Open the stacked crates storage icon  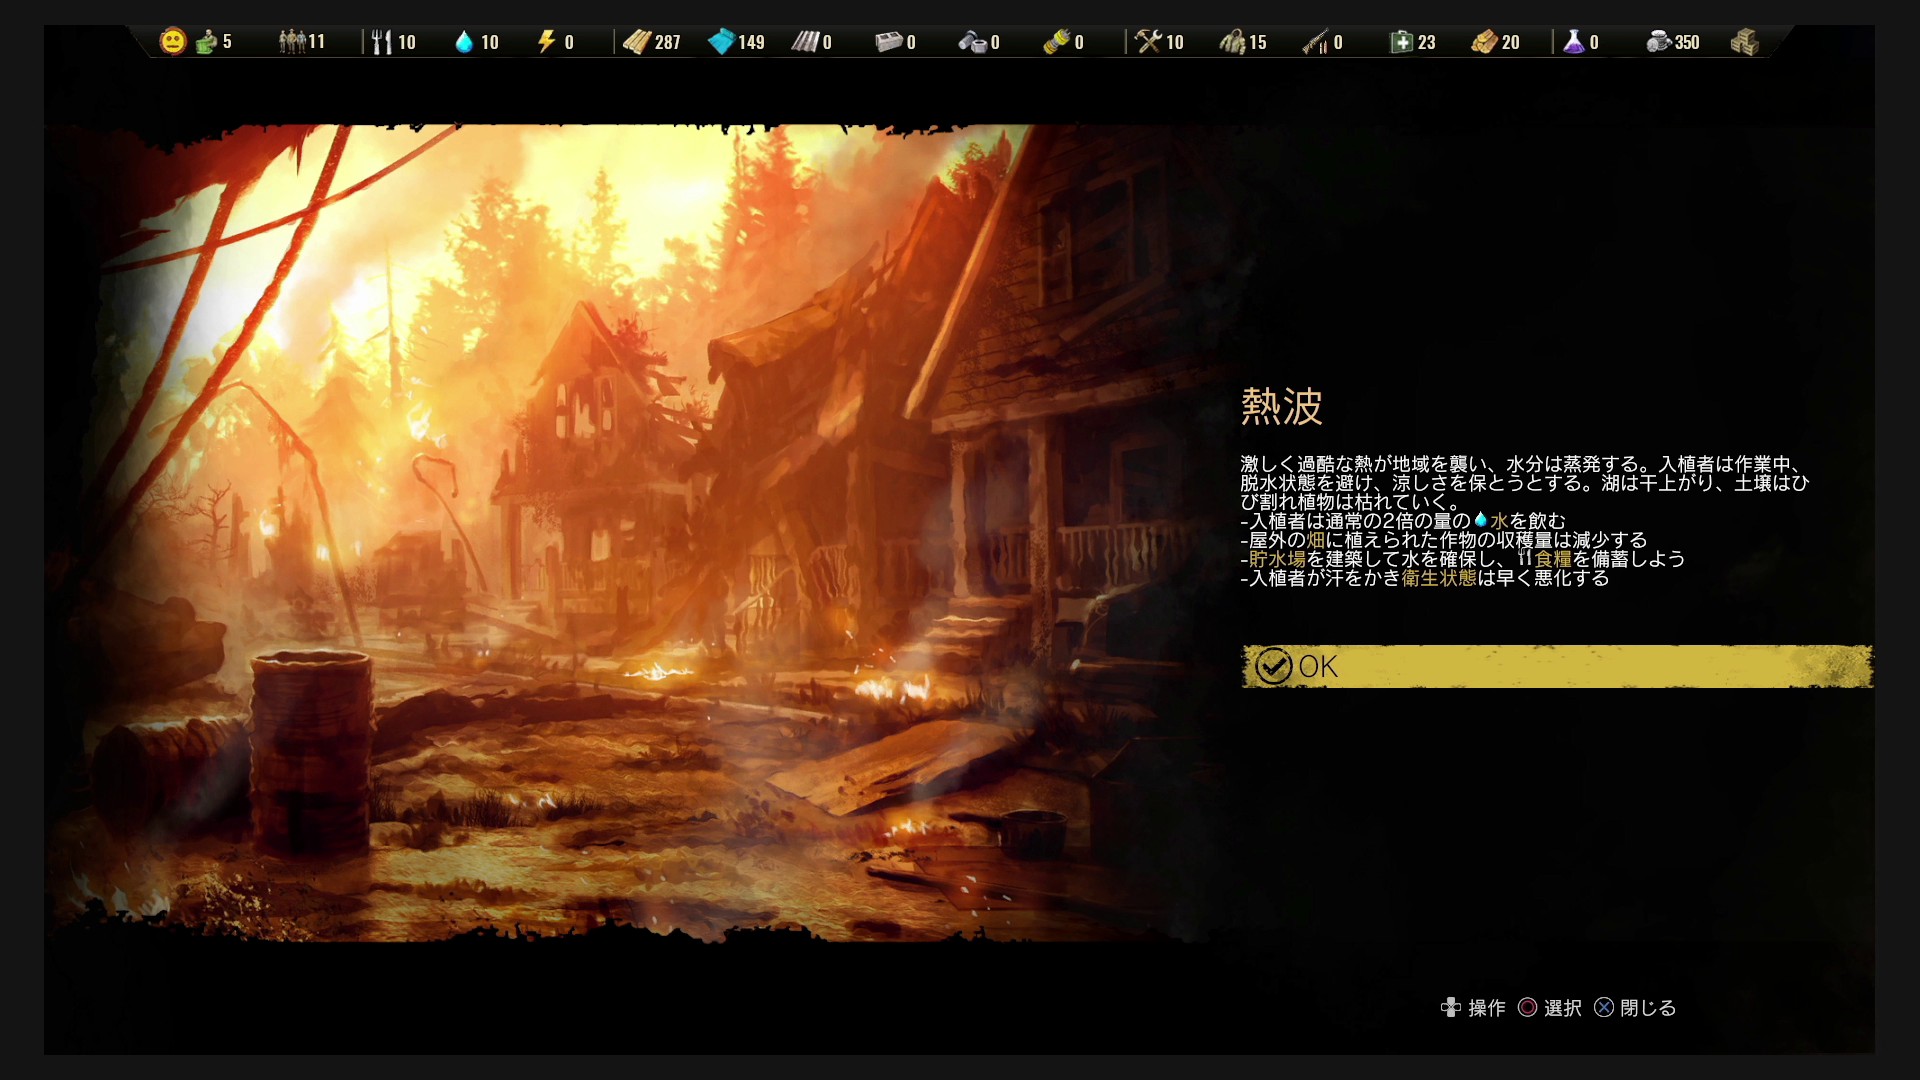point(1745,42)
